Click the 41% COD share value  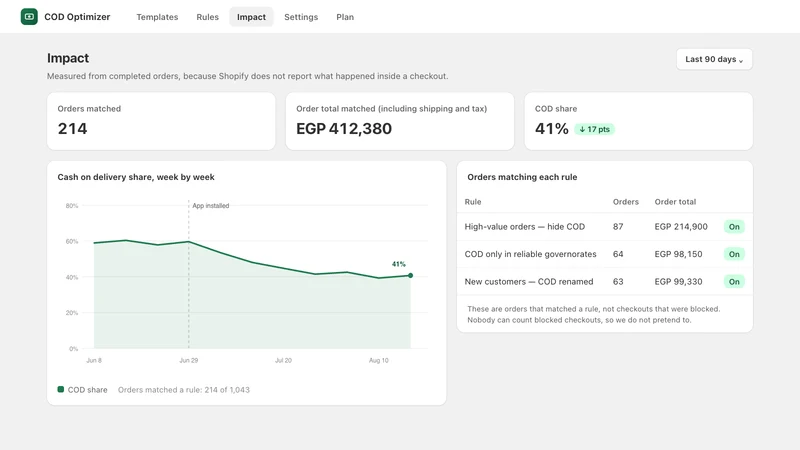[552, 129]
